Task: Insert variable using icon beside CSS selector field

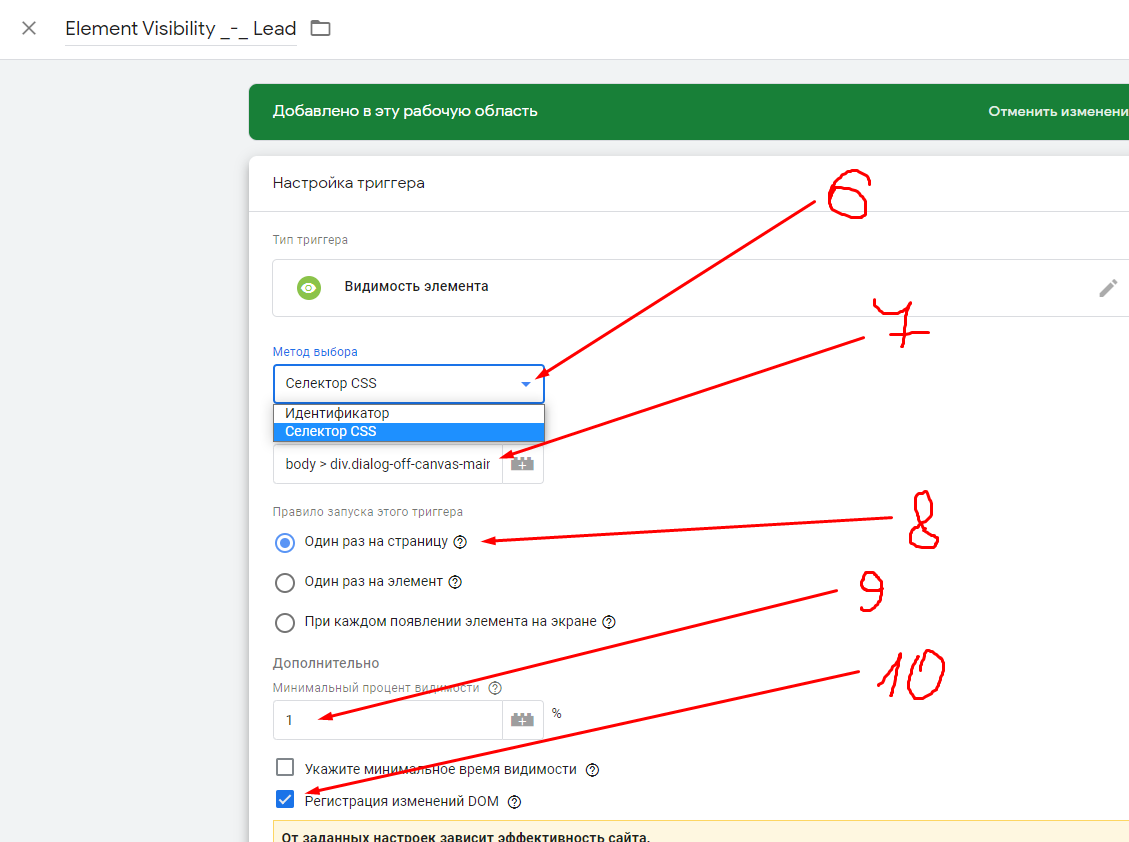Action: click(522, 464)
